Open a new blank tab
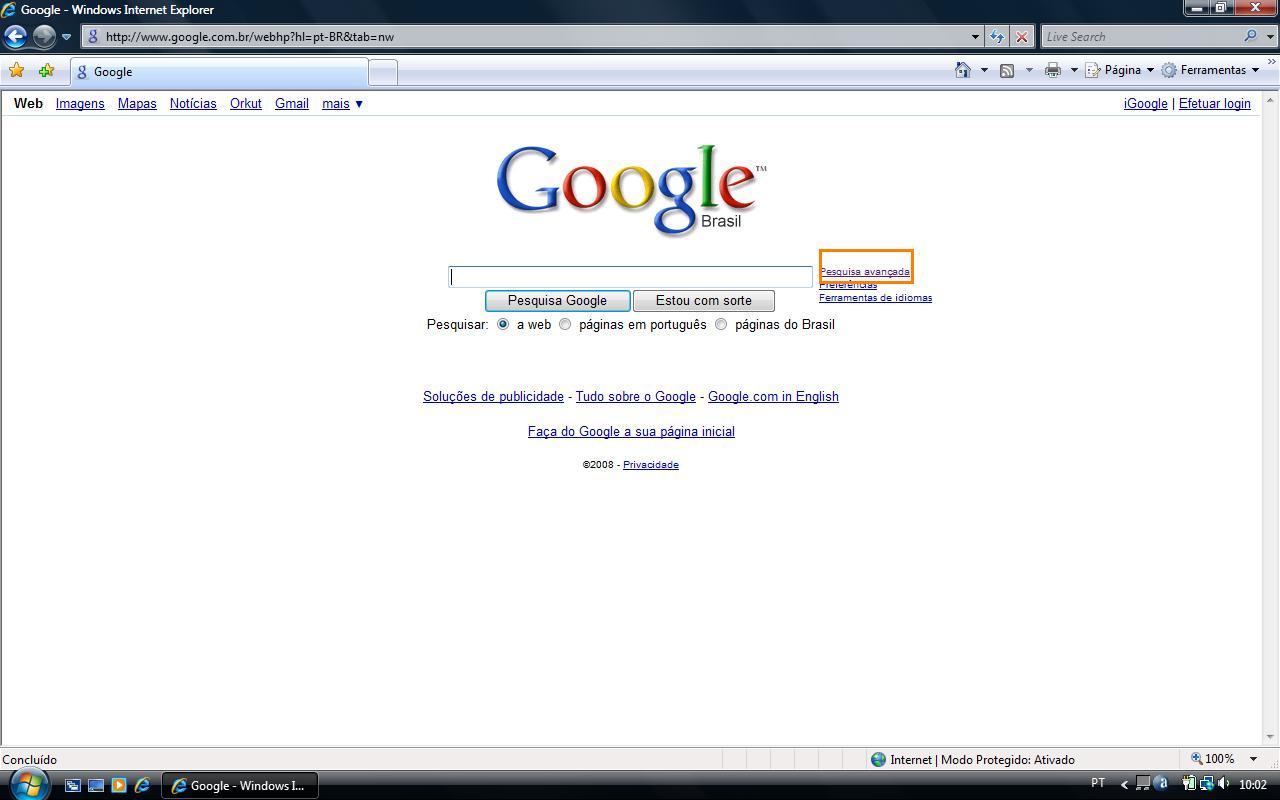The width and height of the screenshot is (1280, 800). coord(383,72)
